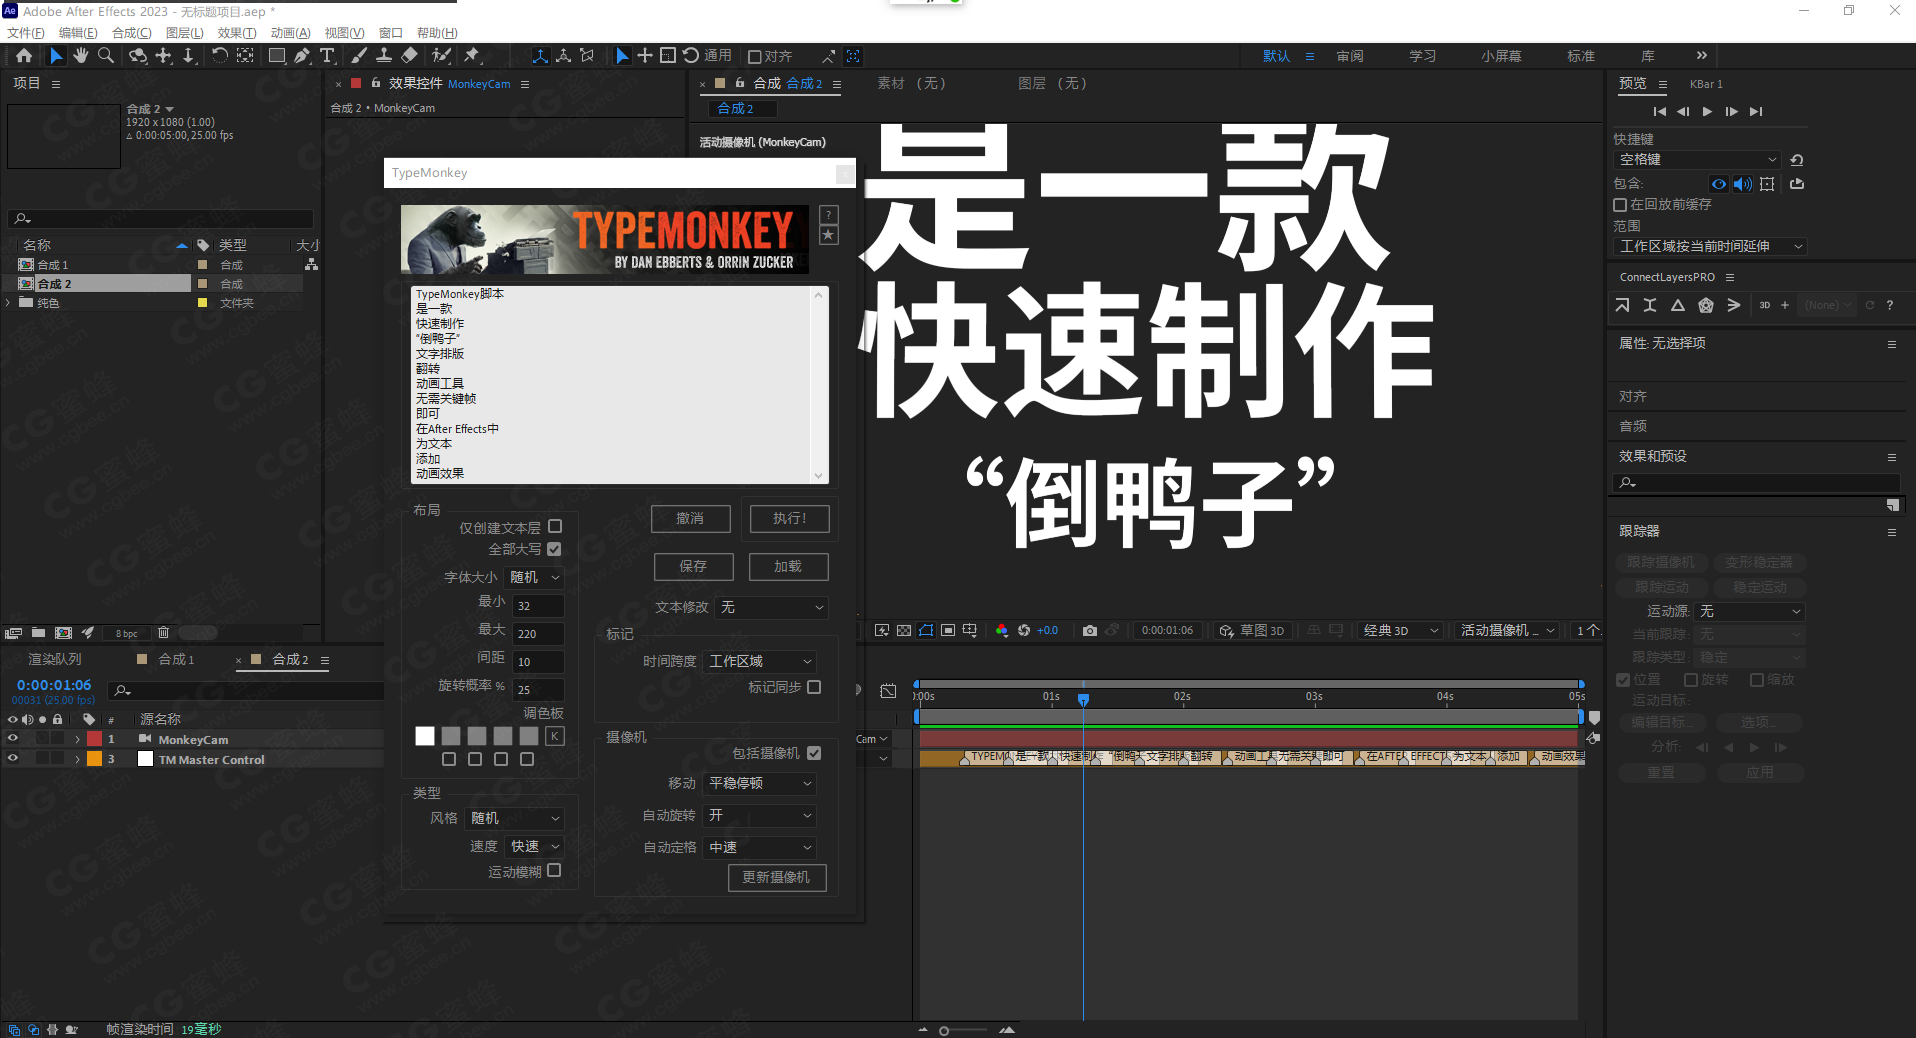The width and height of the screenshot is (1916, 1038).
Task: Expand the 纯色 folder in Project panel
Action: click(8, 303)
